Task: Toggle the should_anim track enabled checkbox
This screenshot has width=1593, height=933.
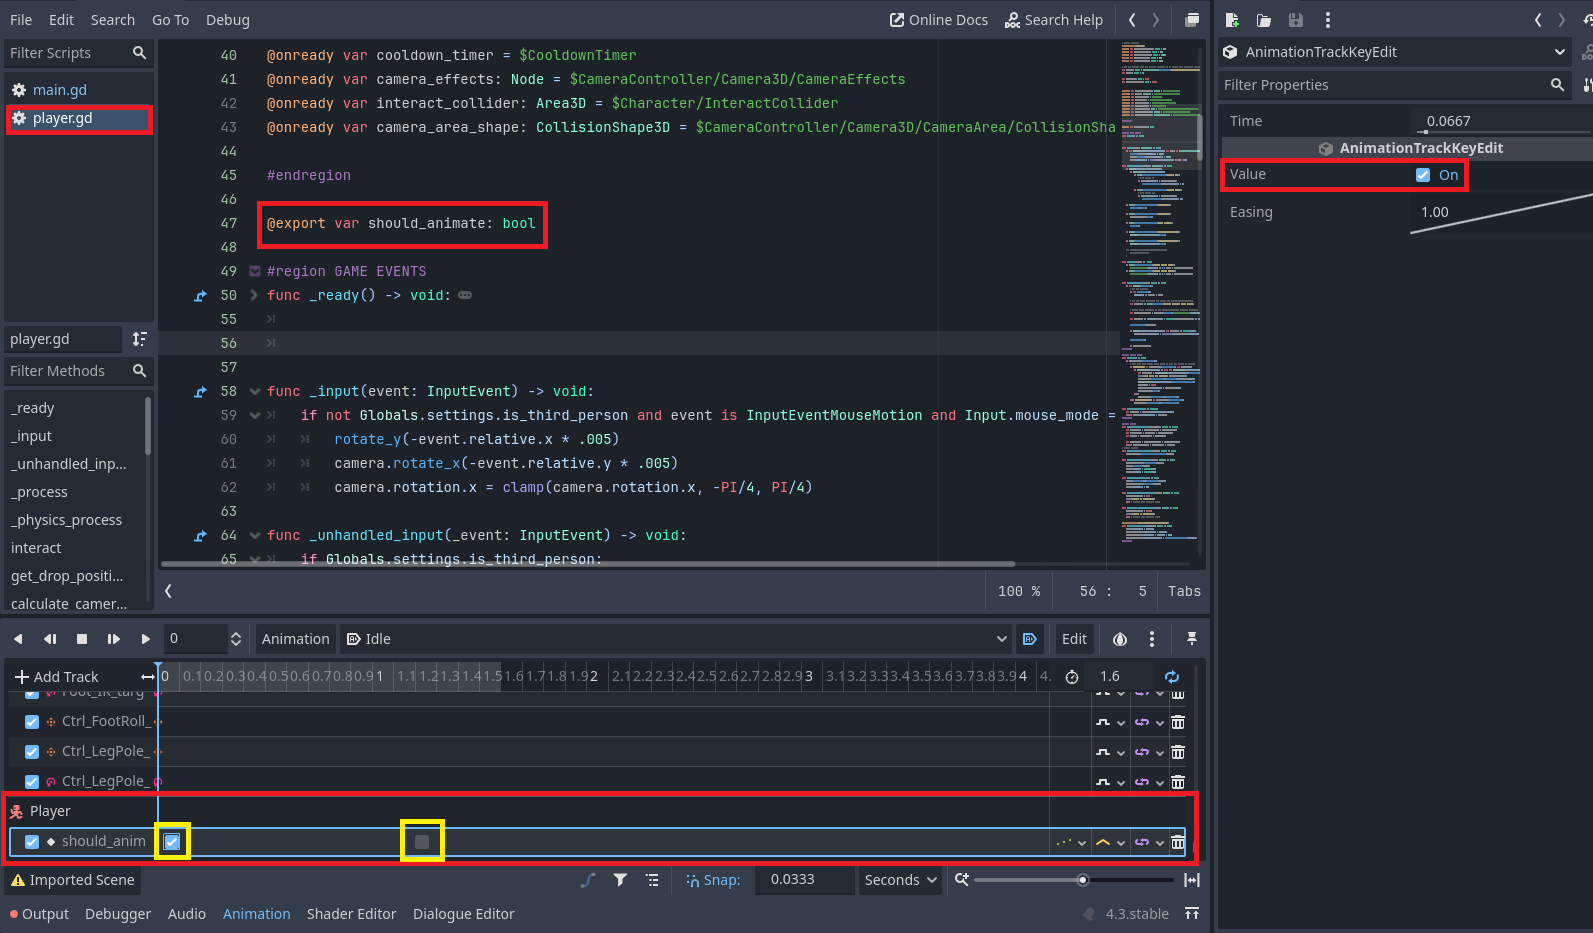Action: (32, 842)
